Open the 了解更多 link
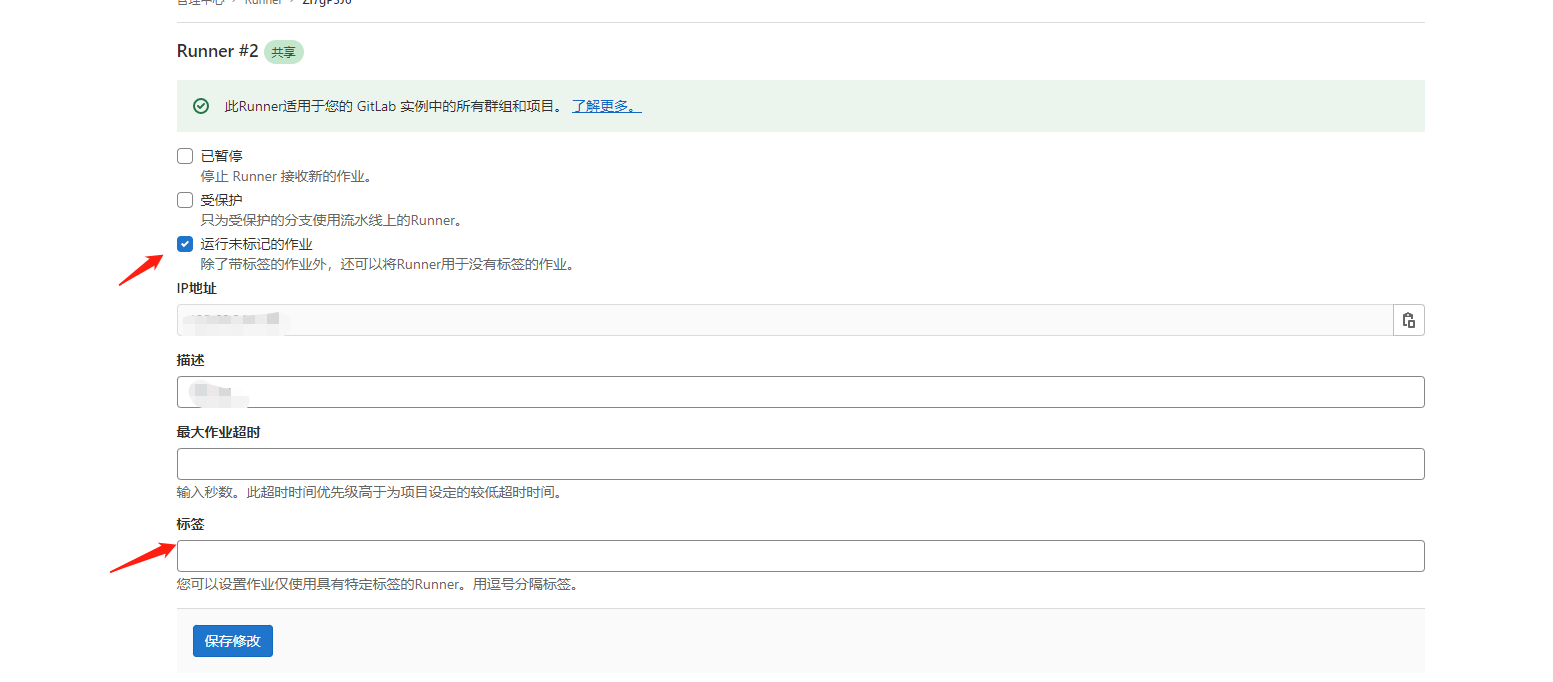 pyautogui.click(x=606, y=106)
